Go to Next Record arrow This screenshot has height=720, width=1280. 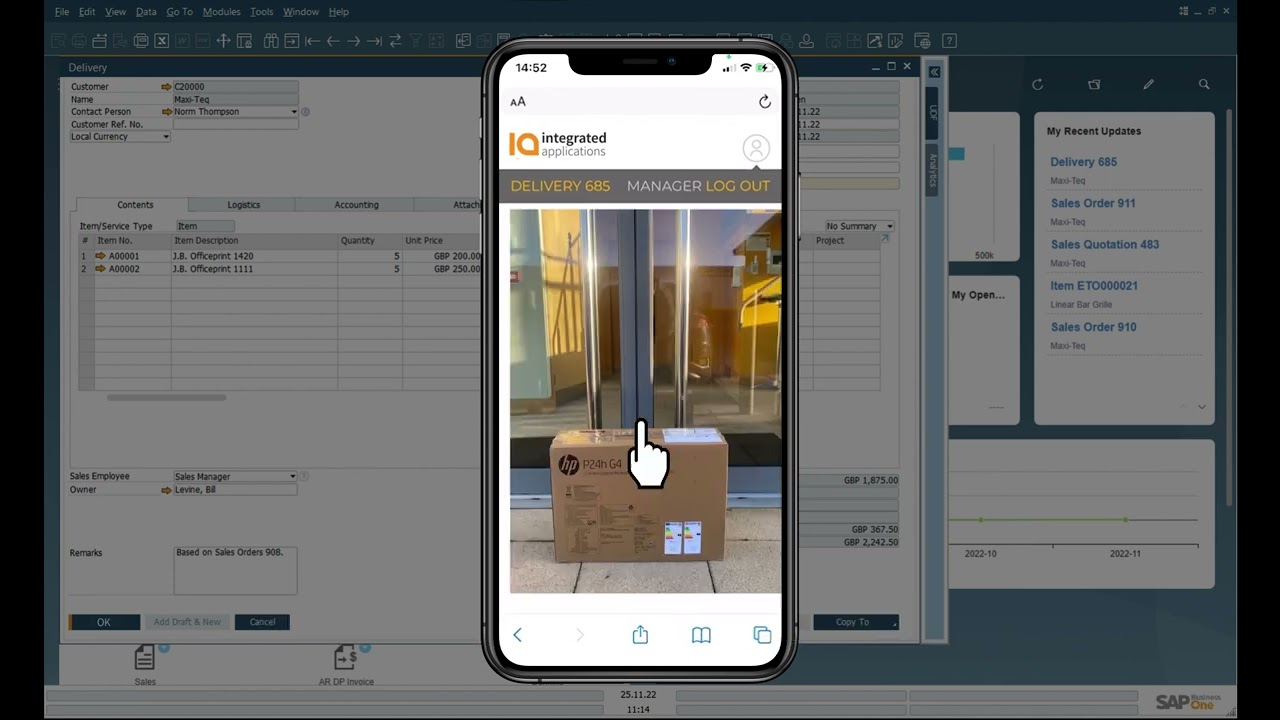pyautogui.click(x=353, y=41)
